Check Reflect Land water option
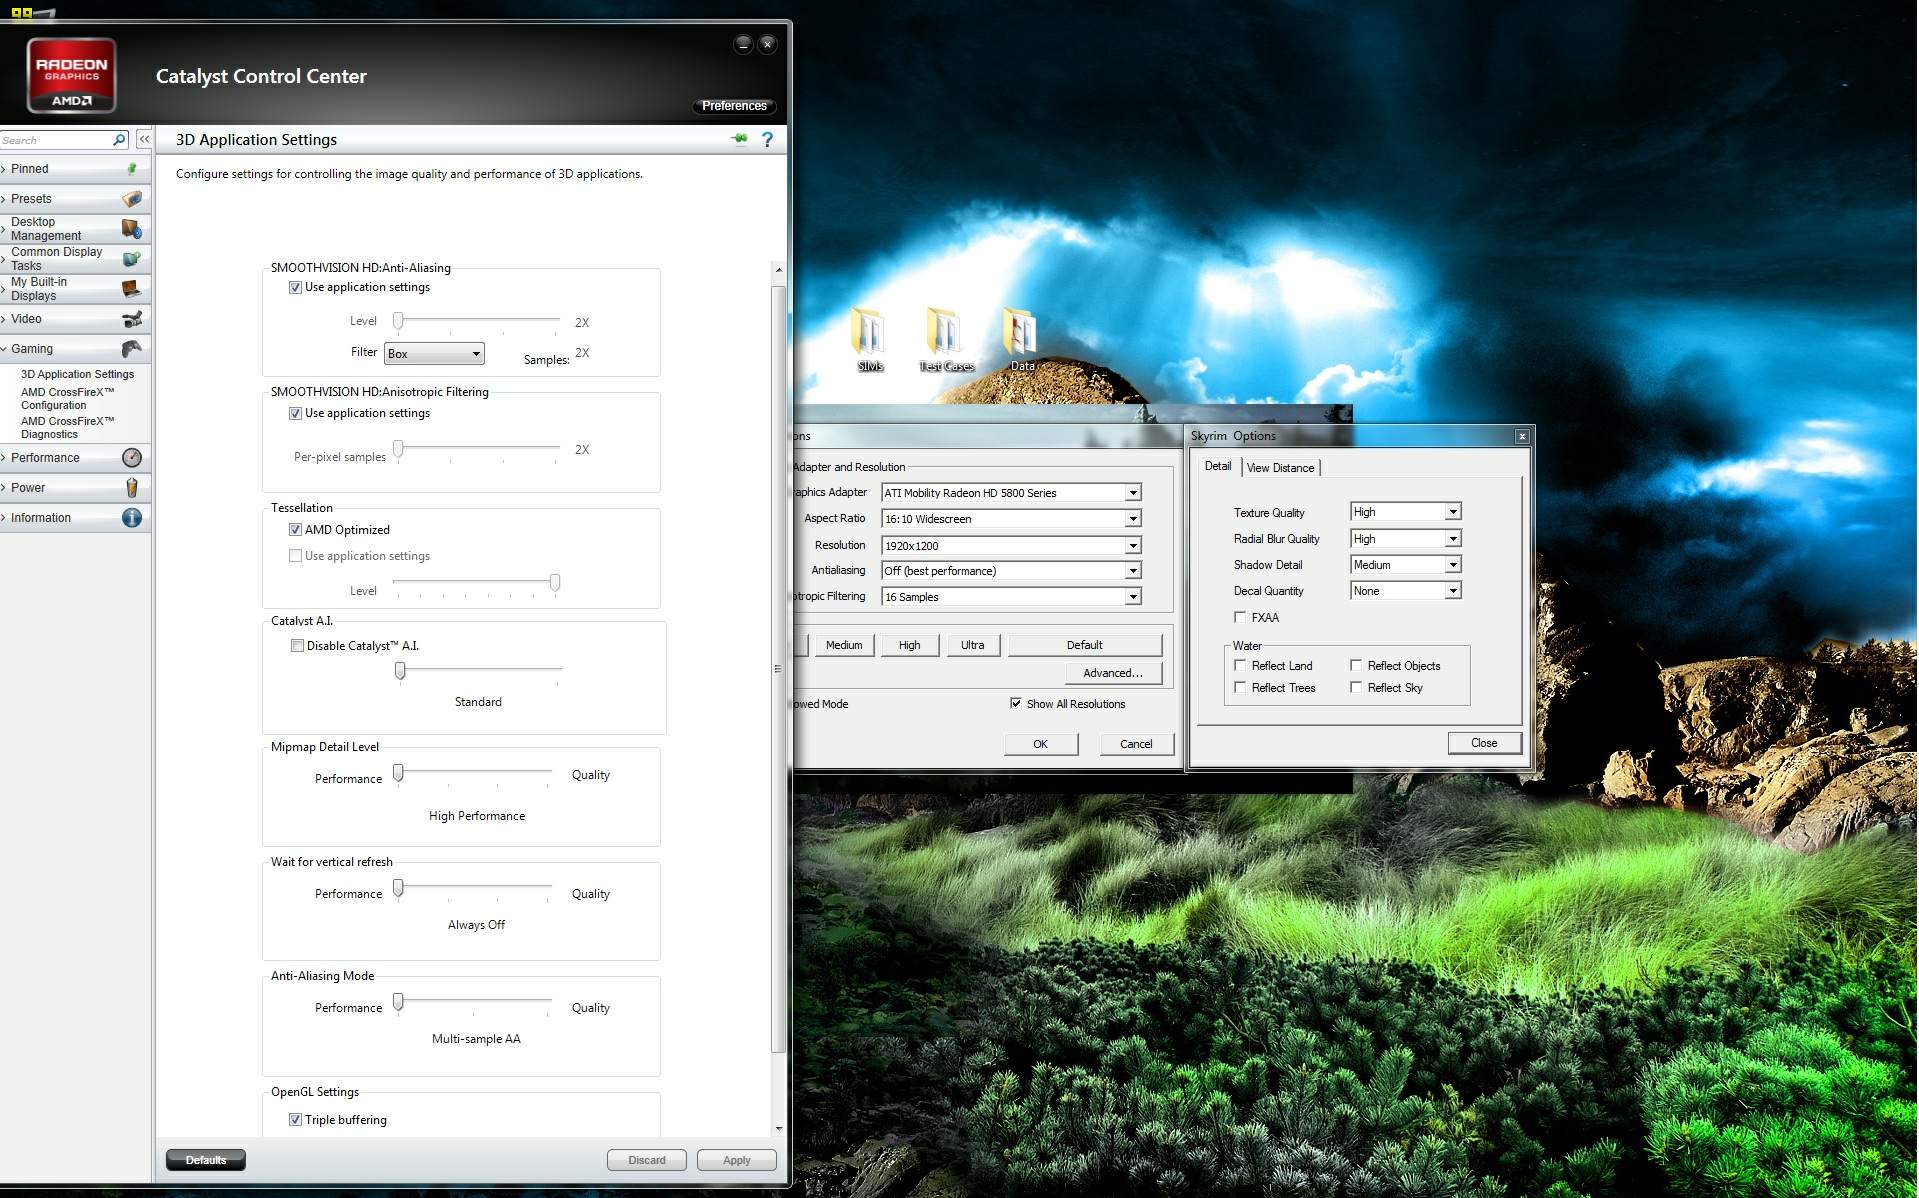Image resolution: width=1919 pixels, height=1198 pixels. pos(1240,665)
